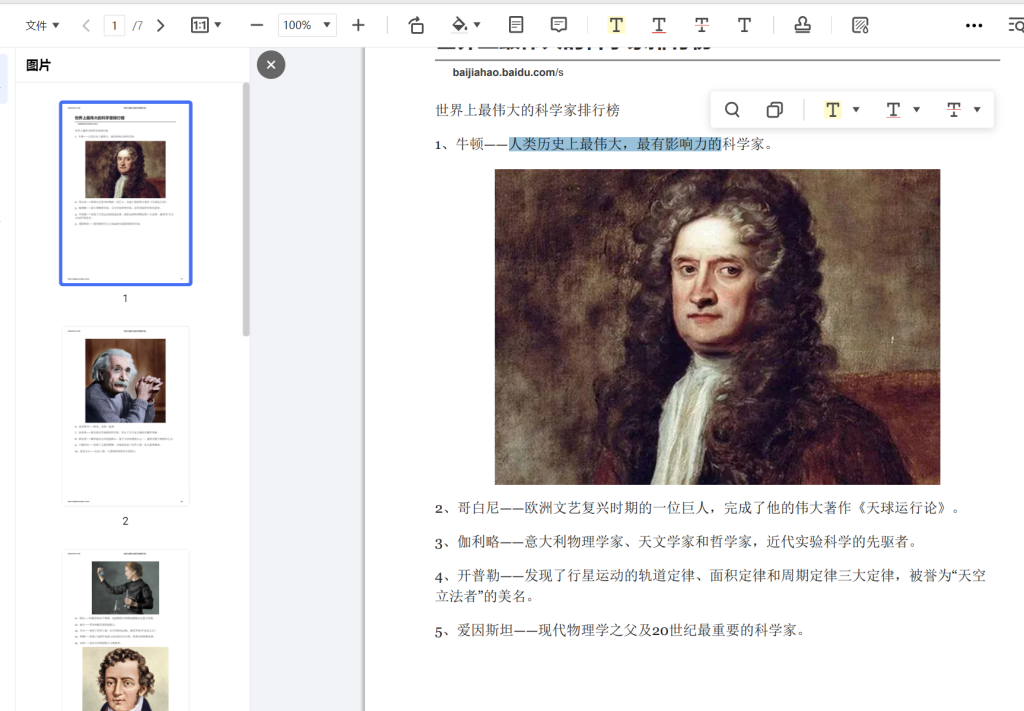Screen dimensions: 1024x711
Task: Click the page document icon in toolbar
Action: (x=516, y=25)
